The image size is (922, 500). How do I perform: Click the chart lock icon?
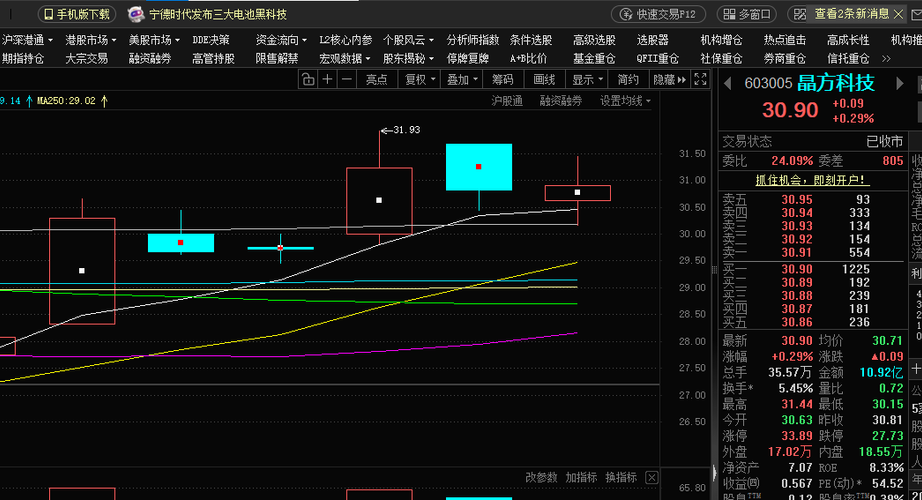pos(308,79)
